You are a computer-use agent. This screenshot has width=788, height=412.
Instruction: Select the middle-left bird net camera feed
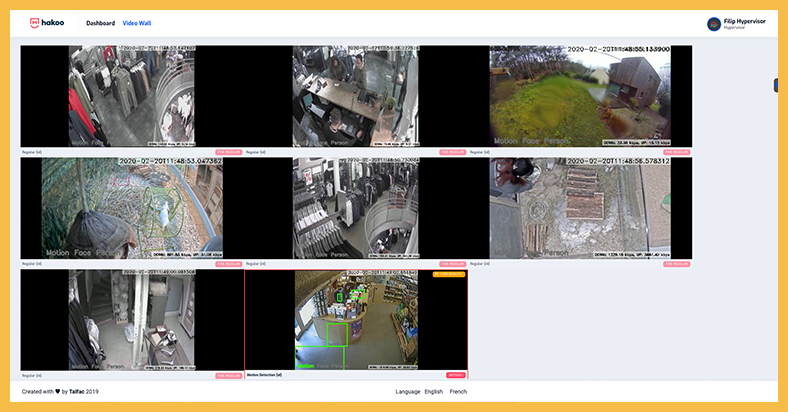coord(132,208)
